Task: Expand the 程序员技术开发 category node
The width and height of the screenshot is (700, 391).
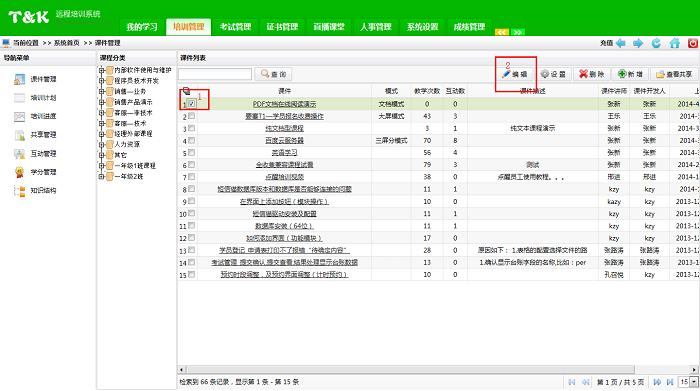Action: pyautogui.click(x=102, y=81)
